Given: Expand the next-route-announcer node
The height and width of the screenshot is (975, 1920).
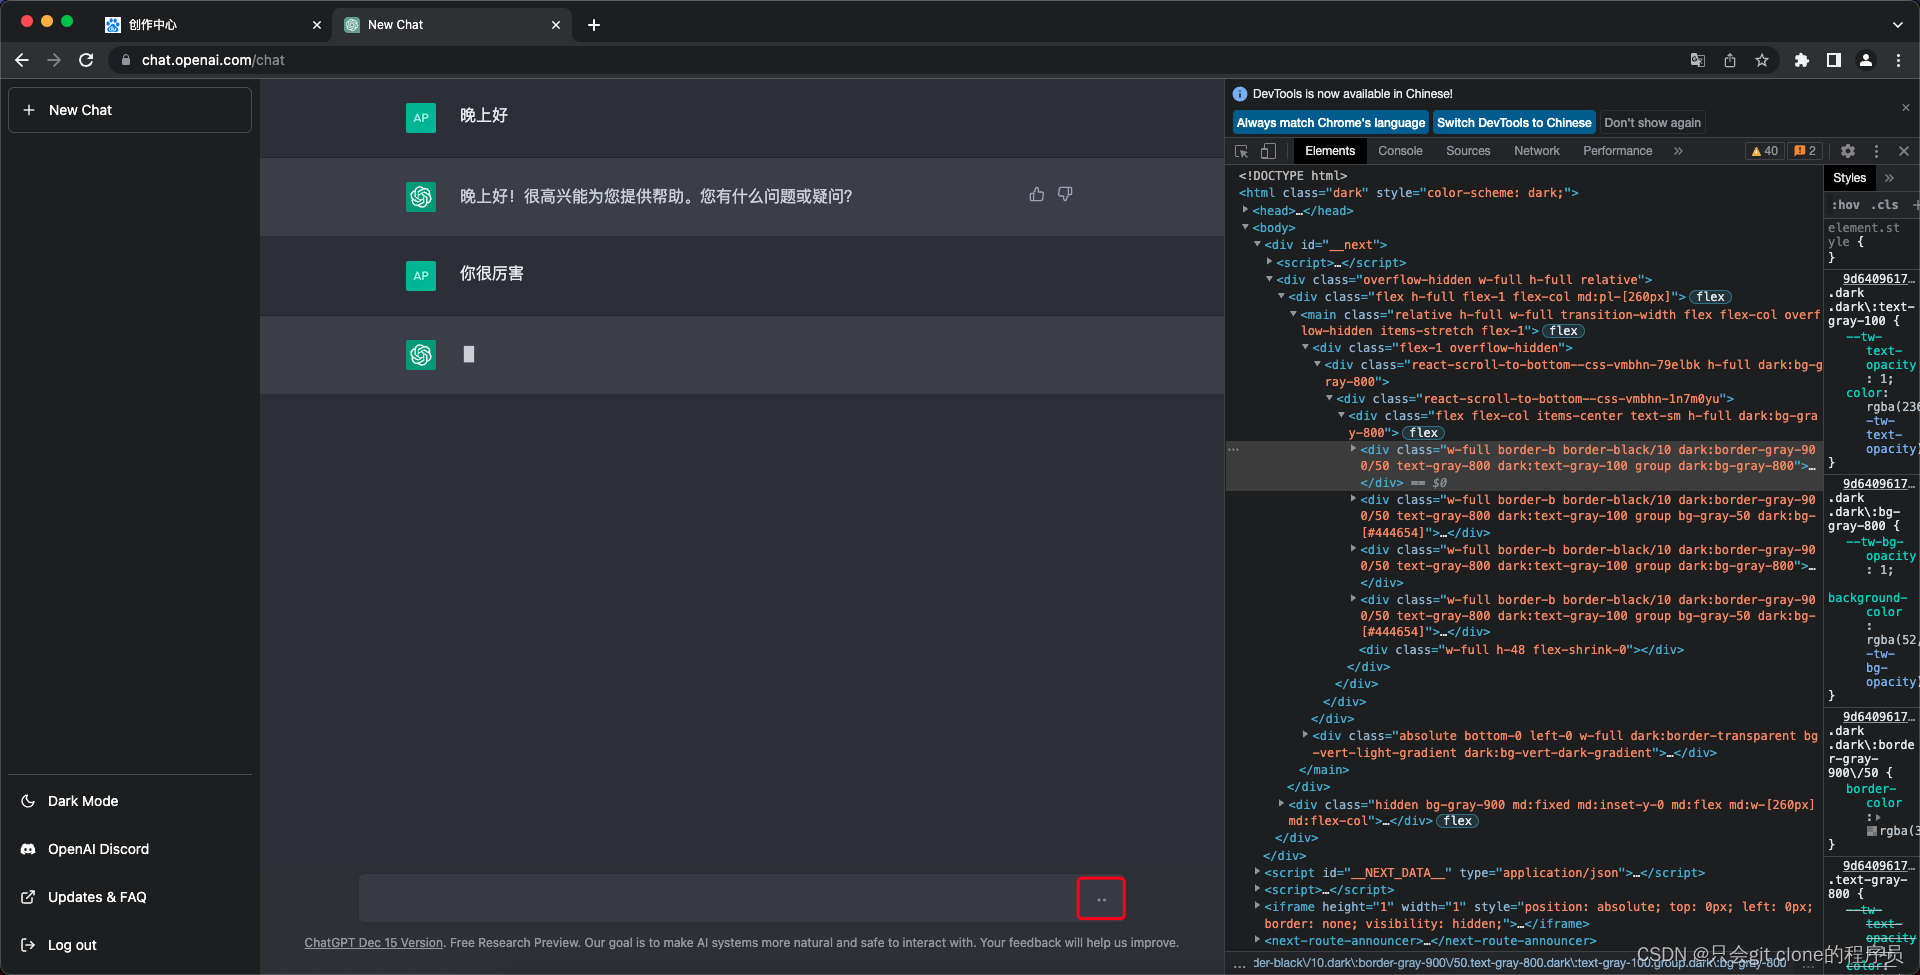Looking at the screenshot, I should pyautogui.click(x=1258, y=940).
